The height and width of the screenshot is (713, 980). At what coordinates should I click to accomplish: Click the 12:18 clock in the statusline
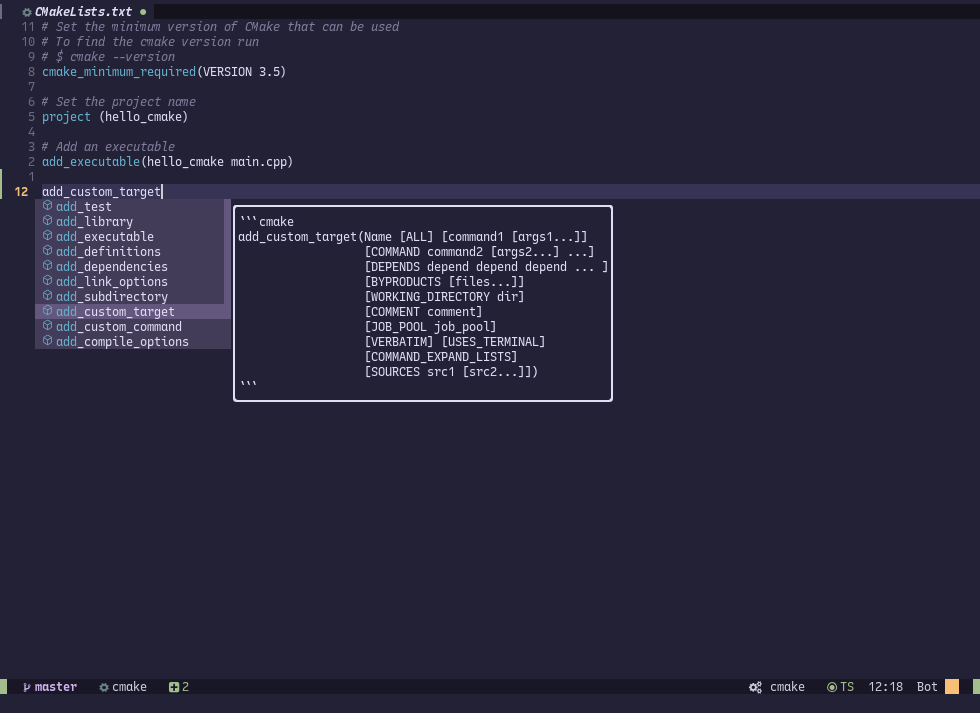(x=886, y=687)
